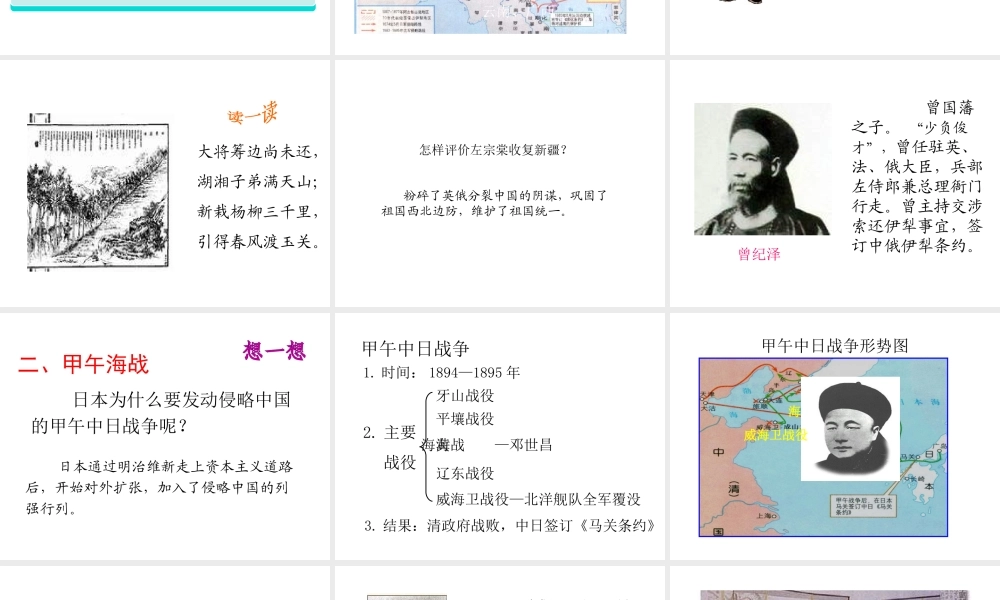
Task: Open the 曾纪泽 portrait slide
Action: (x=835, y=183)
